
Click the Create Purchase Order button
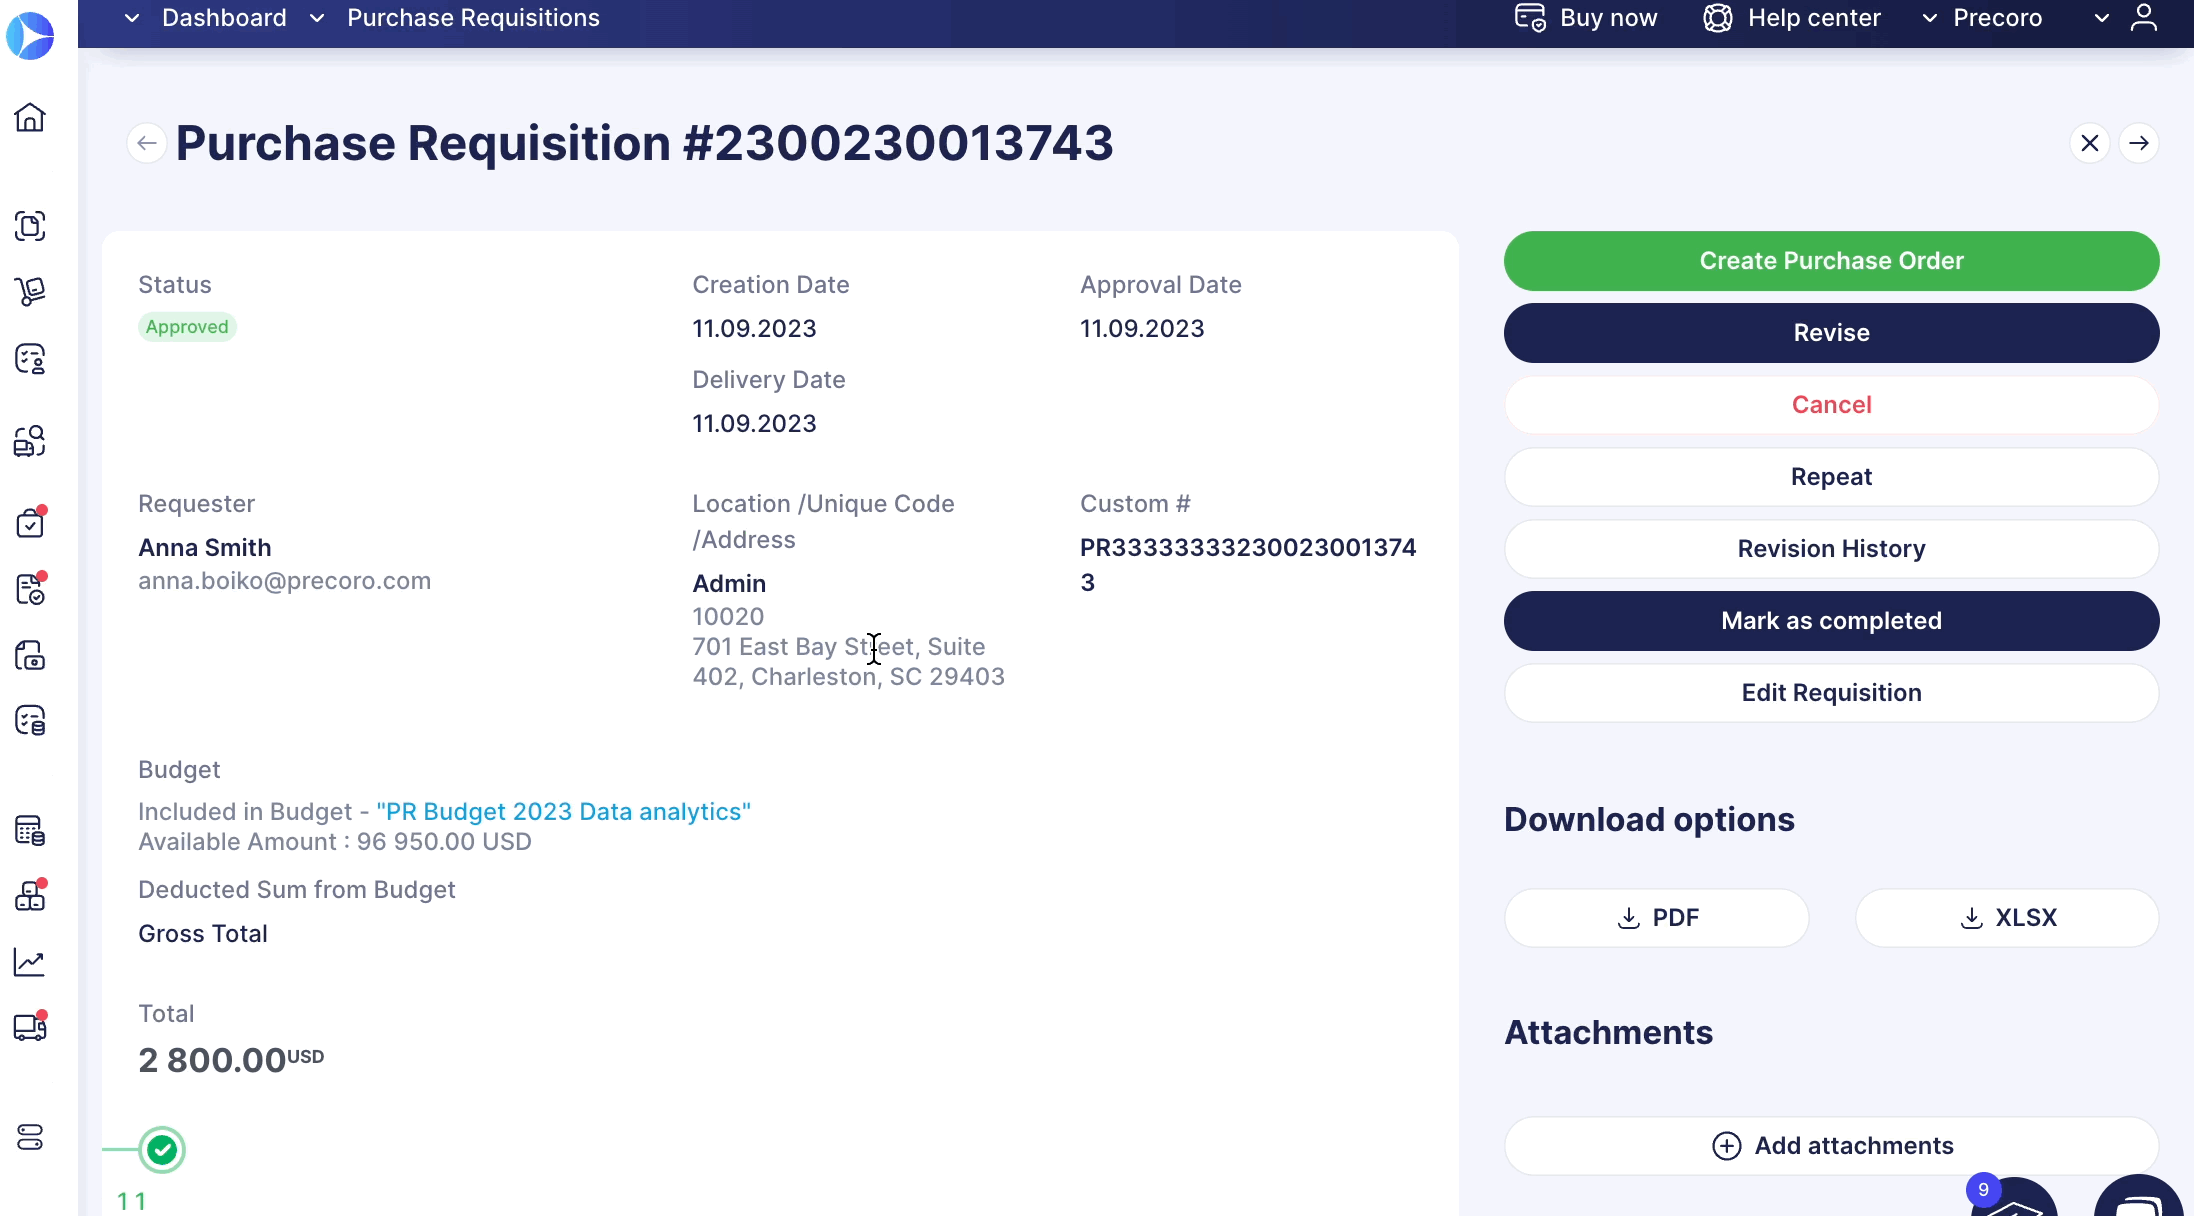(1832, 261)
